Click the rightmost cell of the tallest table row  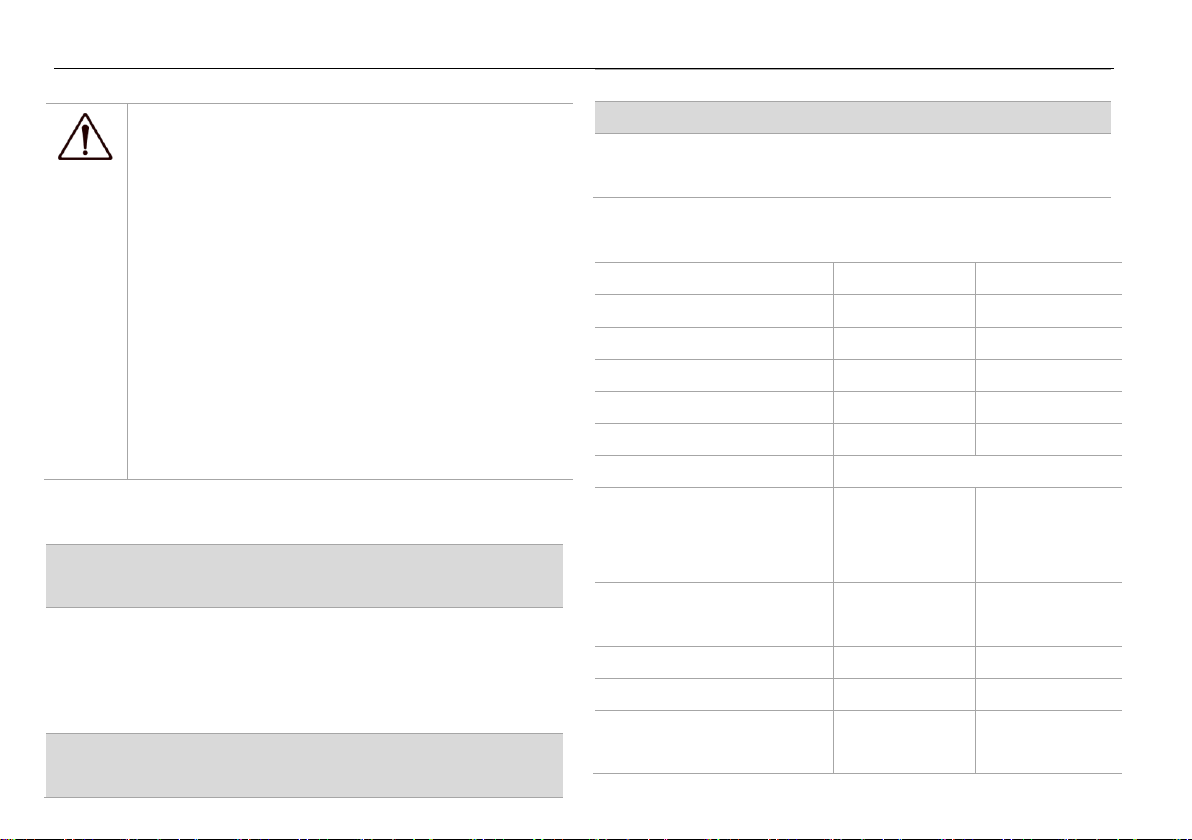pos(1048,535)
